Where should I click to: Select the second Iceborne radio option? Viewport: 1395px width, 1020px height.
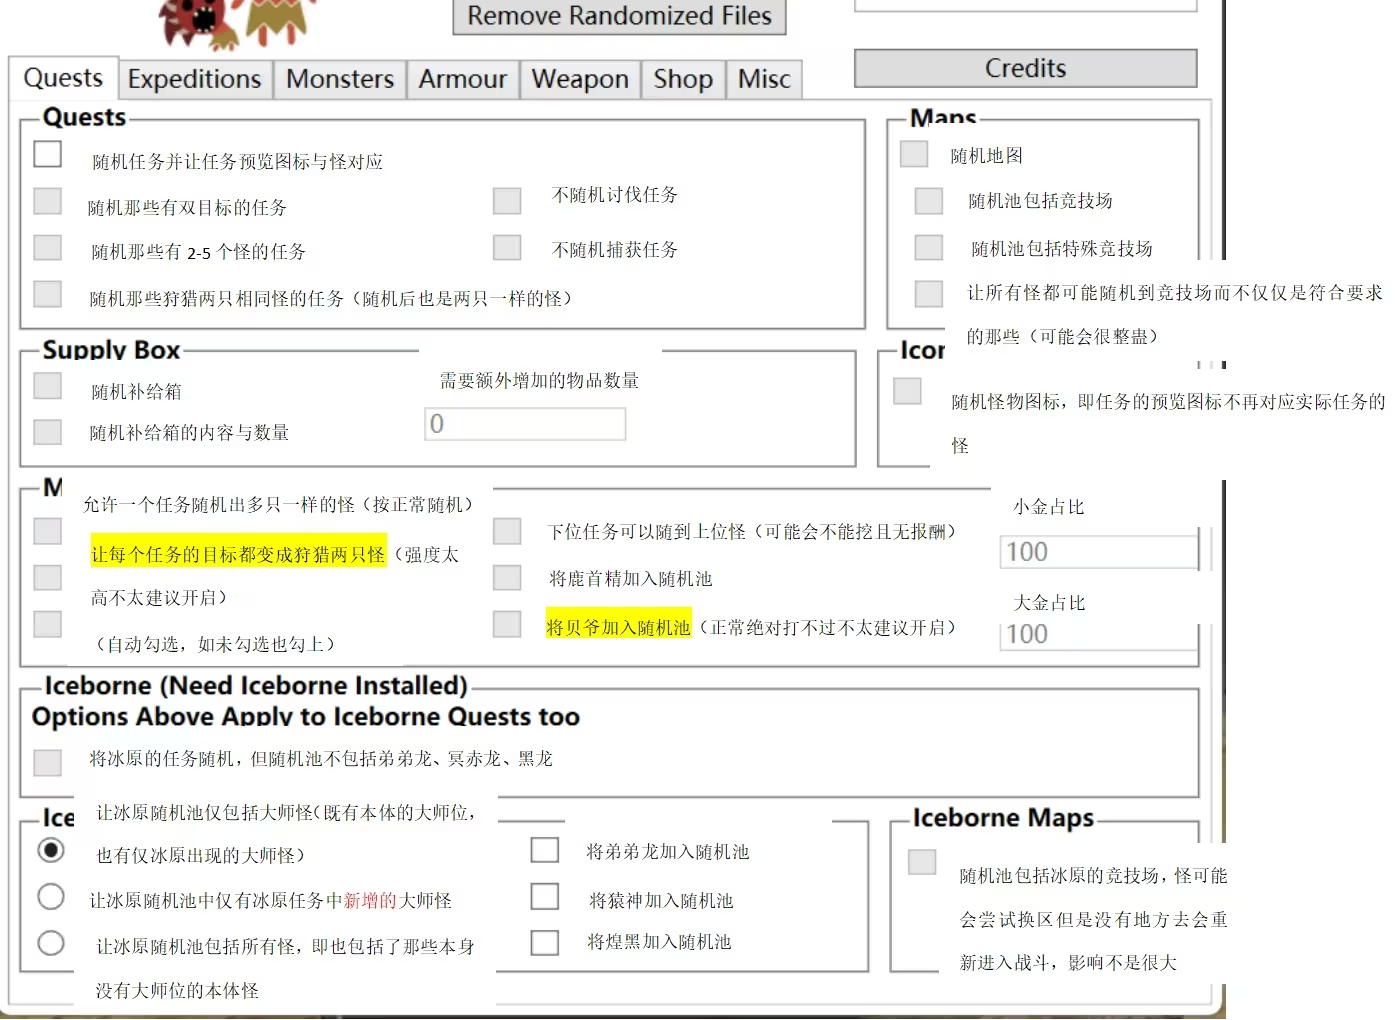[x=51, y=896]
